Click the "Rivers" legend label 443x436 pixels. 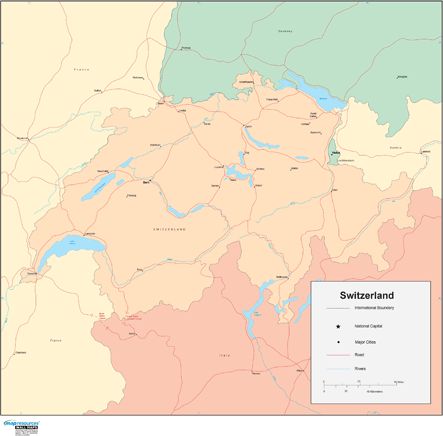point(360,369)
